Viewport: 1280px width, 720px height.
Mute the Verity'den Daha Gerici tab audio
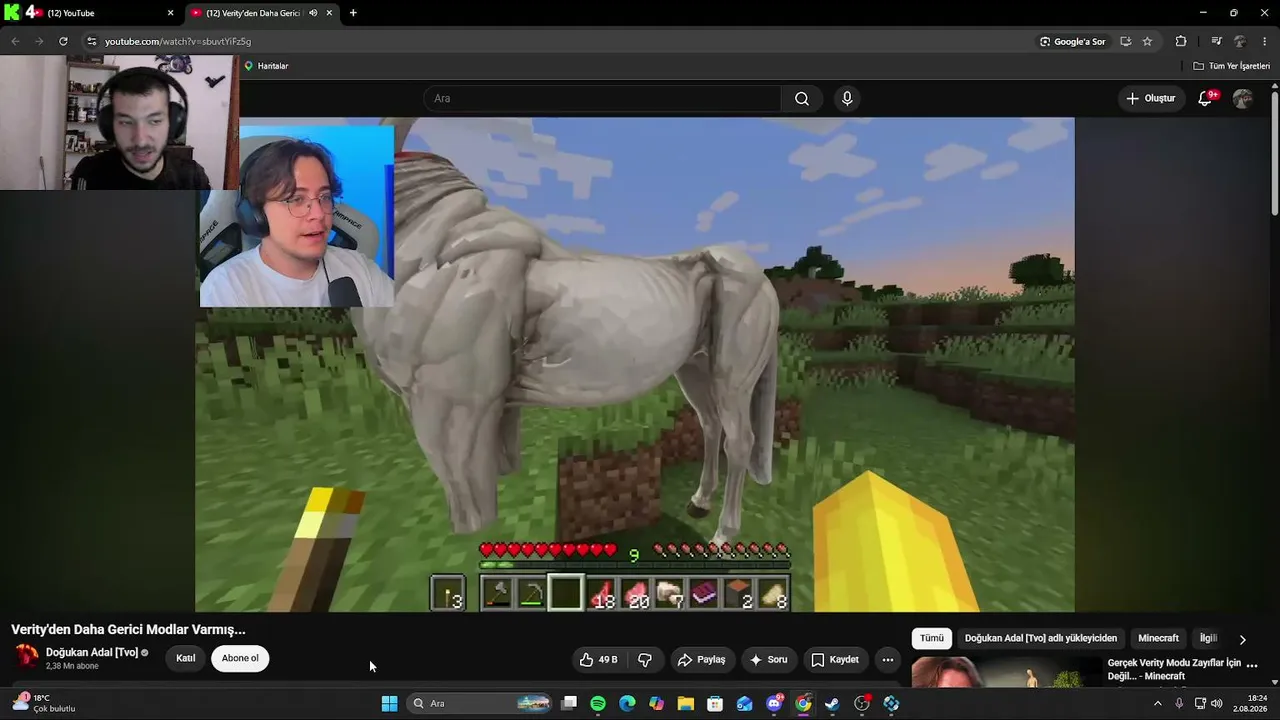click(313, 13)
